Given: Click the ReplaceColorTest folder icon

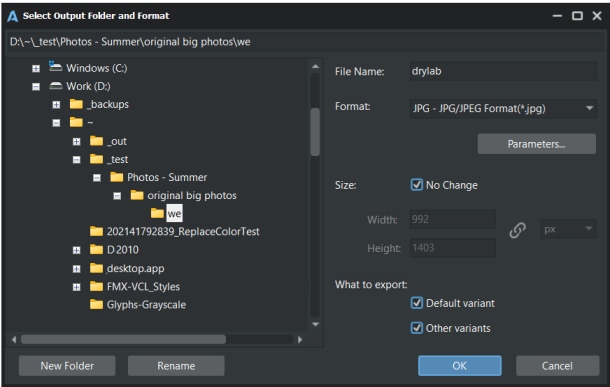Looking at the screenshot, I should 96,231.
